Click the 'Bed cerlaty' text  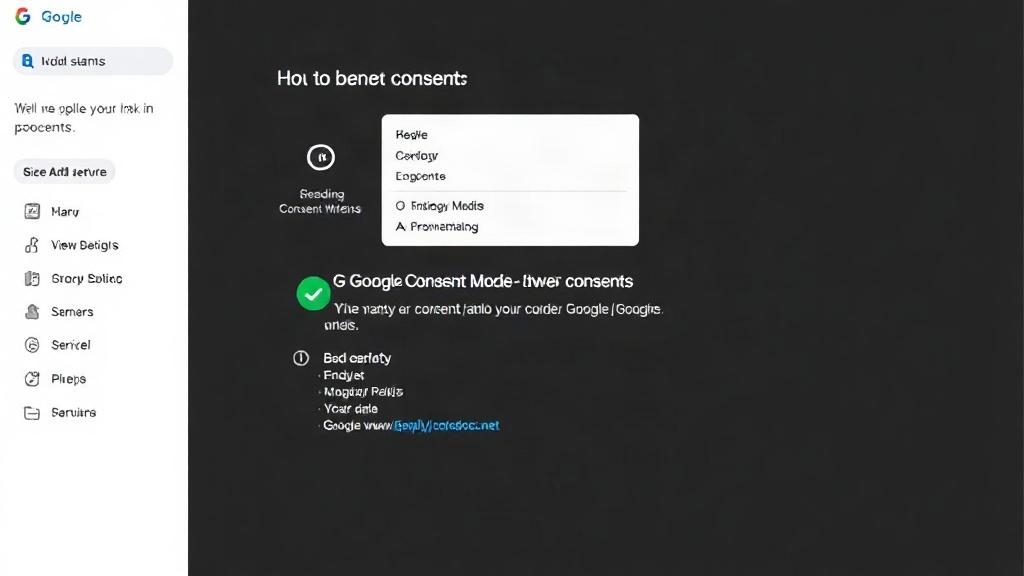tap(357, 358)
